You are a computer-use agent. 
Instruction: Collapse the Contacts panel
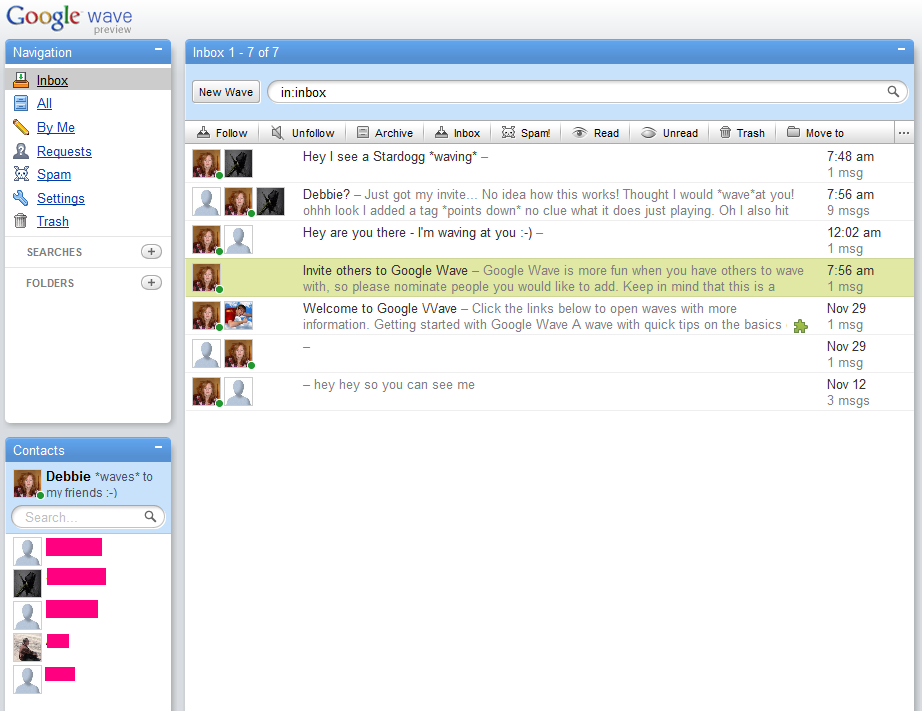(x=158, y=448)
